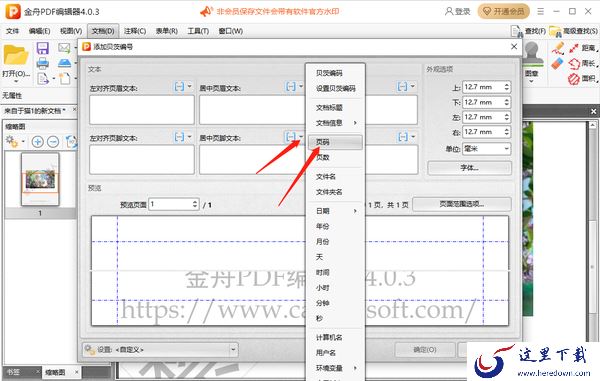The image size is (600, 381).
Task: Create a new blank document with the page icon
Action: click(x=65, y=78)
